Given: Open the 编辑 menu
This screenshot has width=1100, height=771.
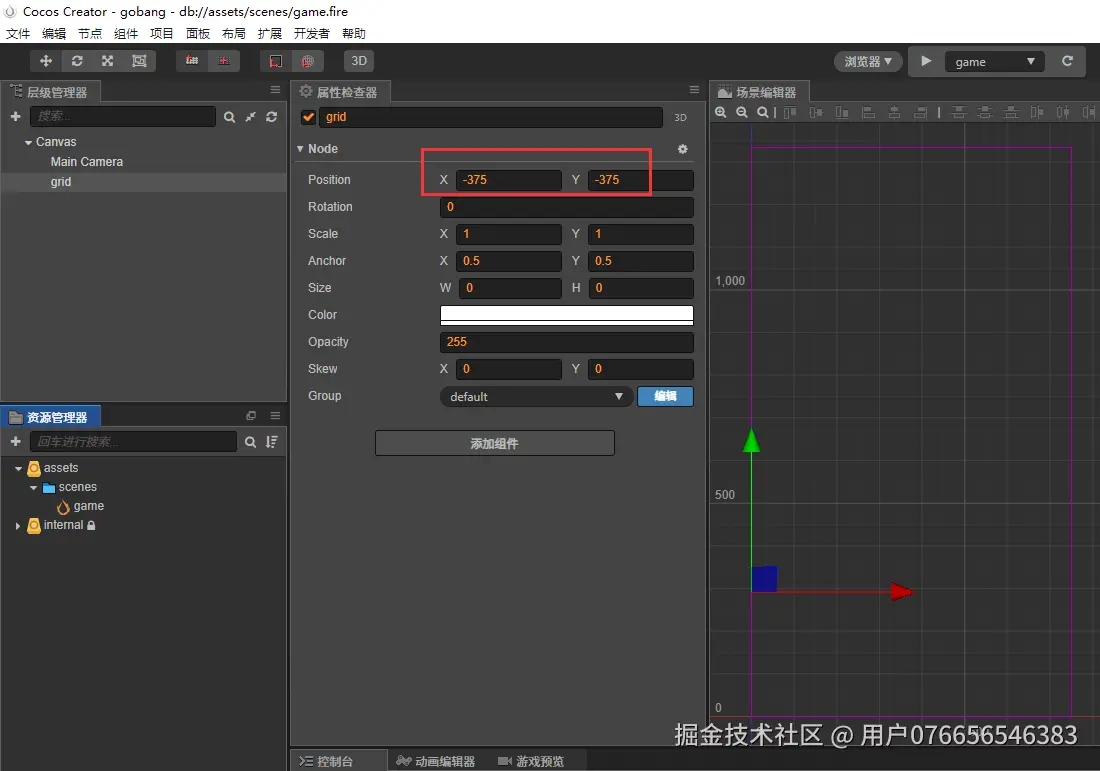Looking at the screenshot, I should pos(54,34).
